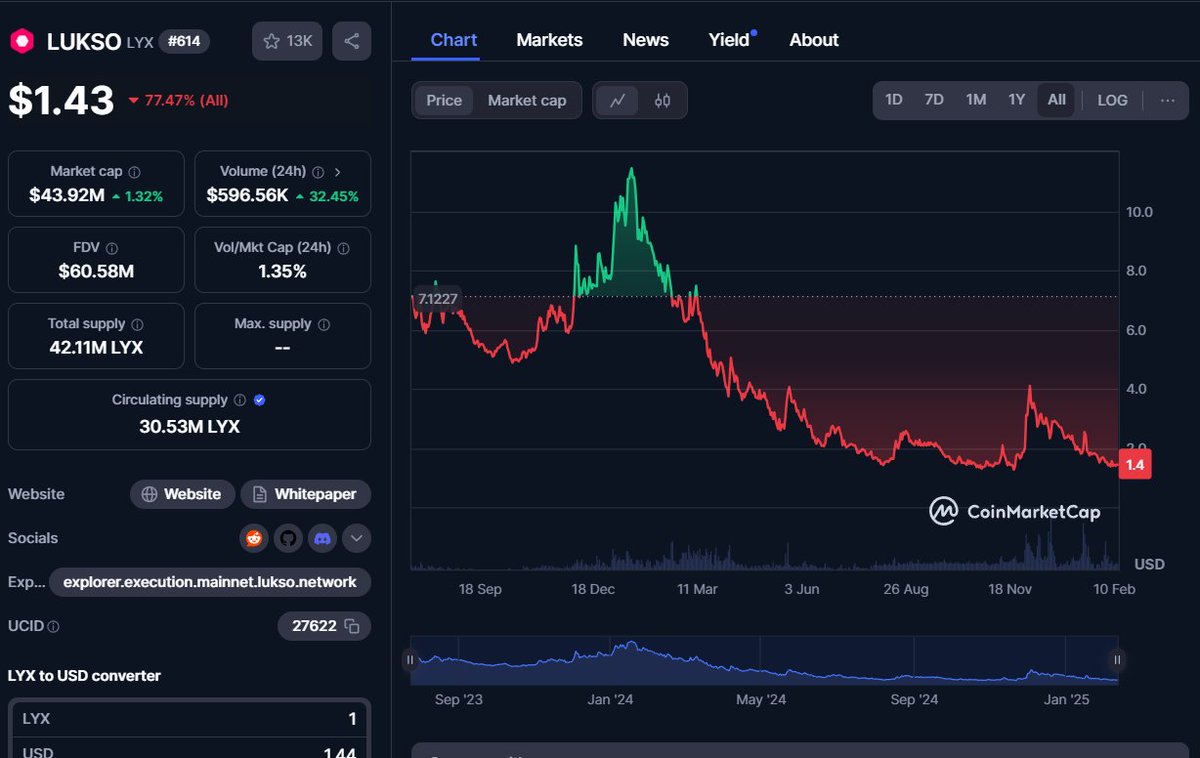
Task: Switch to the Markets tab
Action: coord(549,40)
